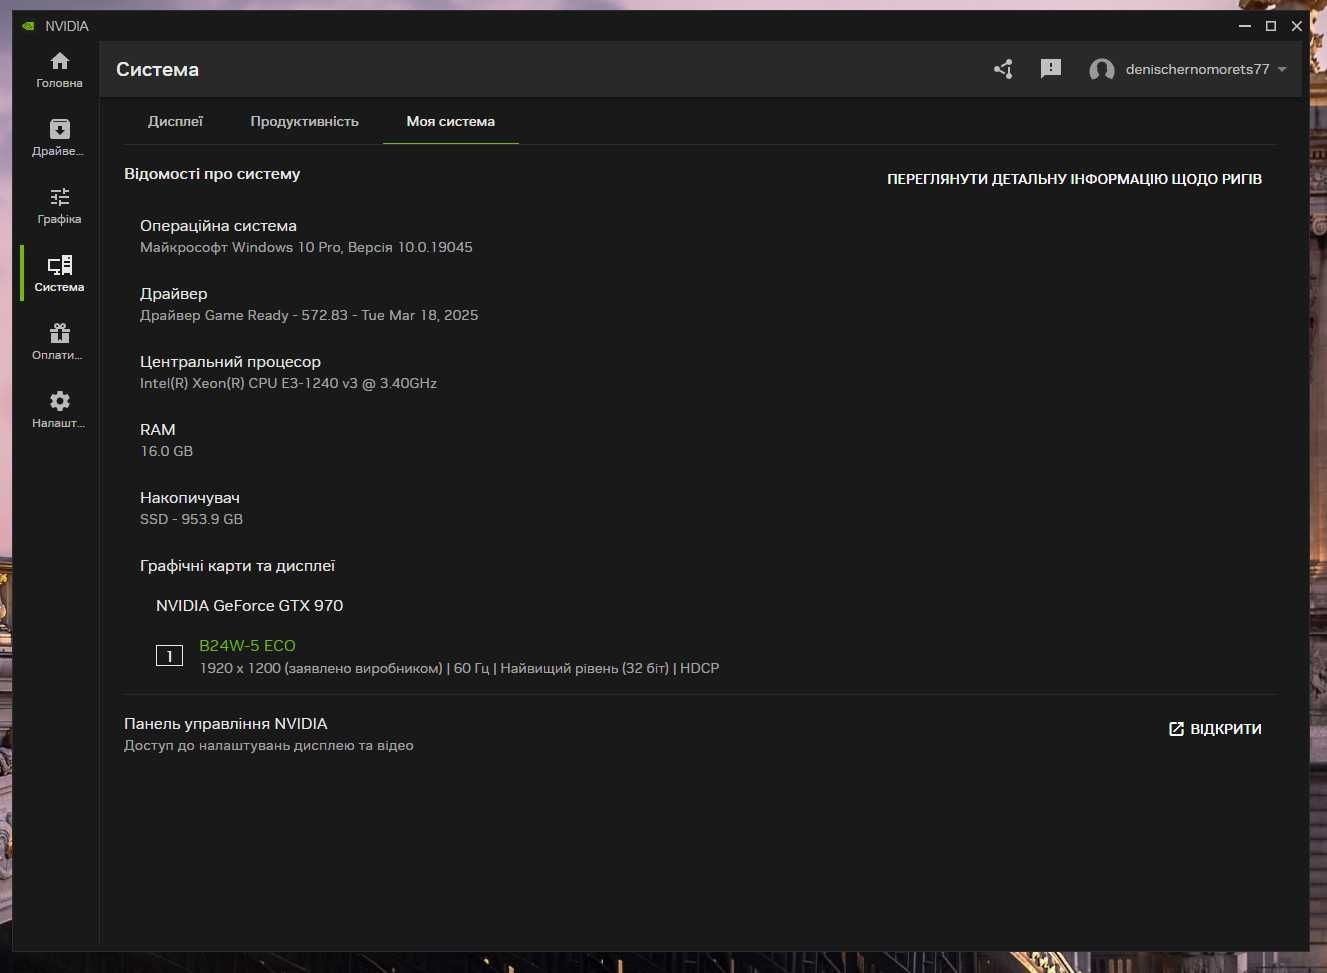This screenshot has height=973, width=1327.
Task: Open the Драйвери section in sidebar
Action: click(59, 138)
